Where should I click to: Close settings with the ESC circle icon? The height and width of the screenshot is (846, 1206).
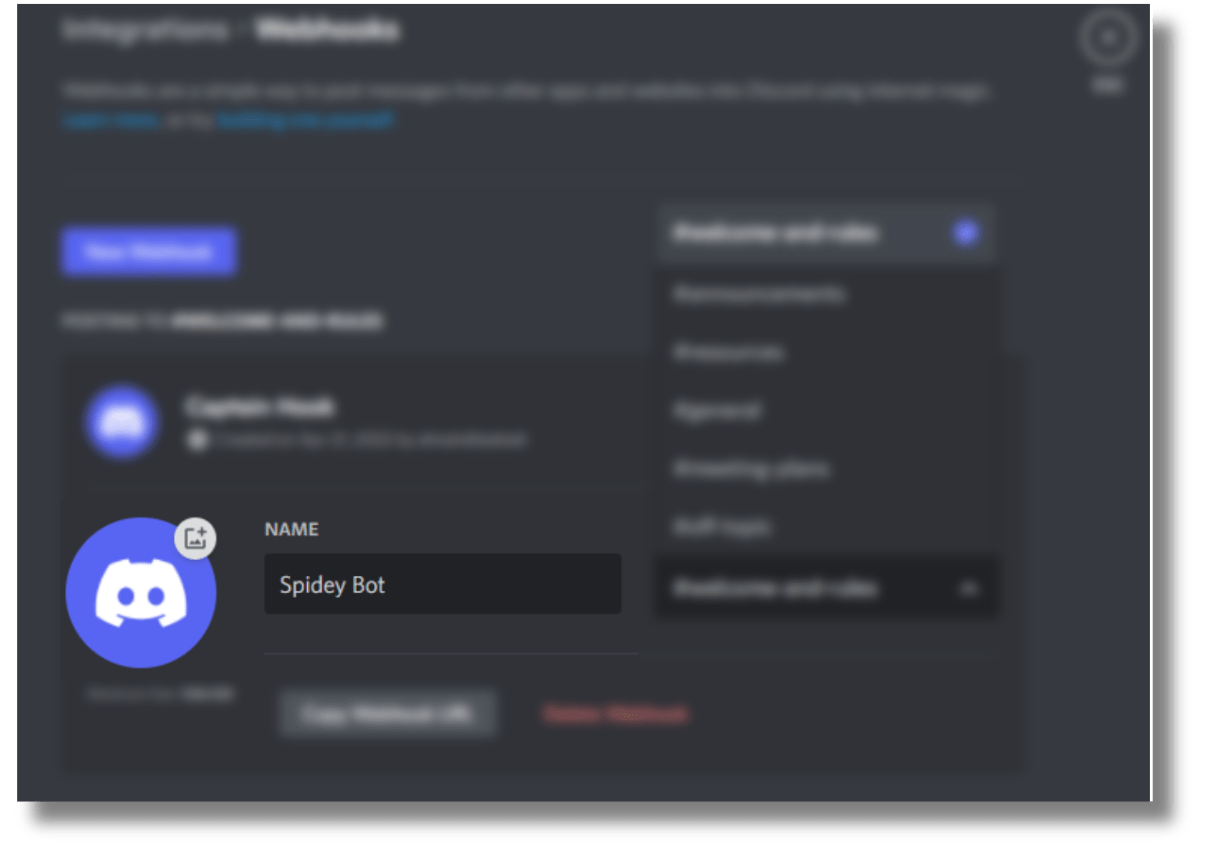click(1107, 38)
